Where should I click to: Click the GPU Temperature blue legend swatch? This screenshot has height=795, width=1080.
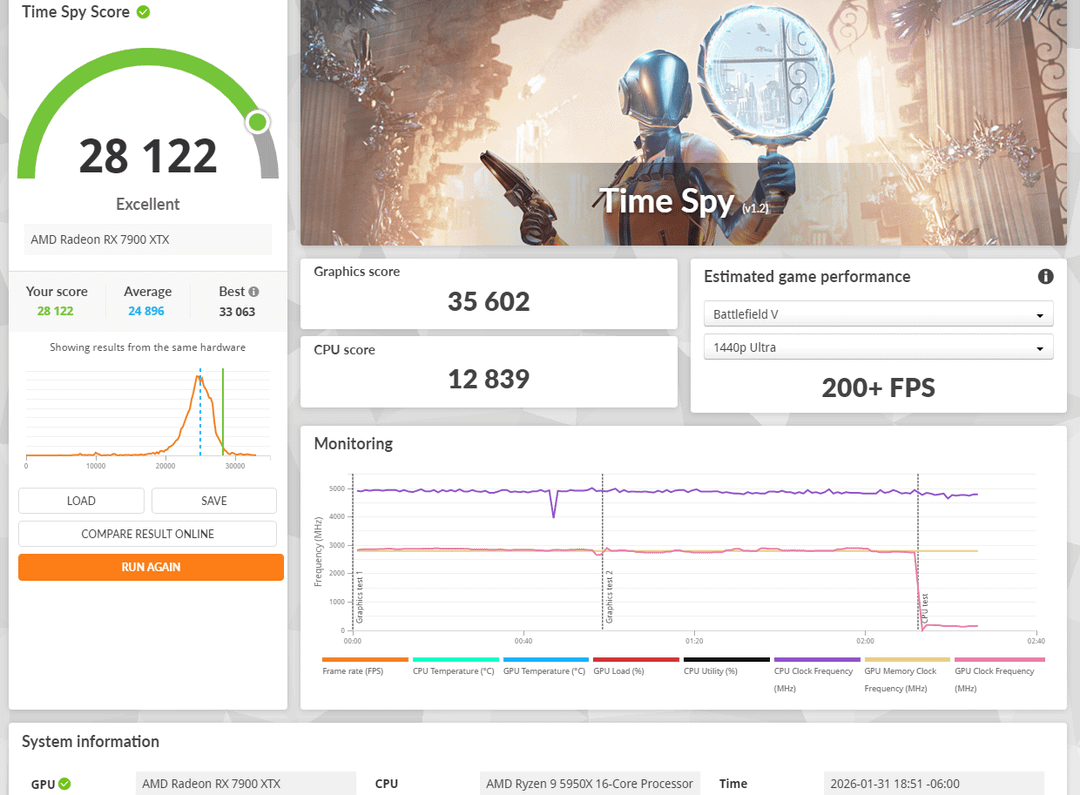pyautogui.click(x=545, y=660)
